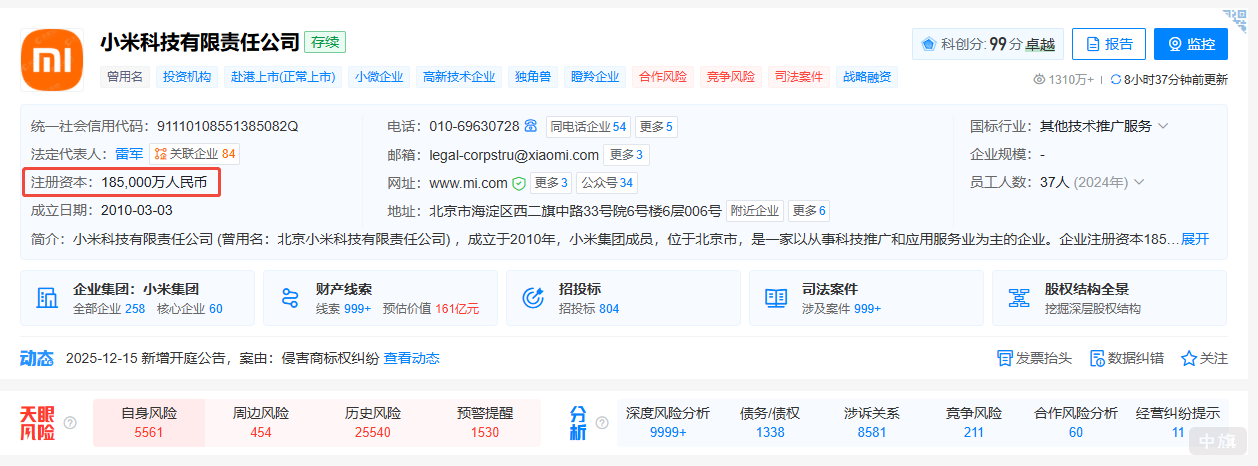
Task: Expand the company summary with 展开
Action: (x=1195, y=239)
